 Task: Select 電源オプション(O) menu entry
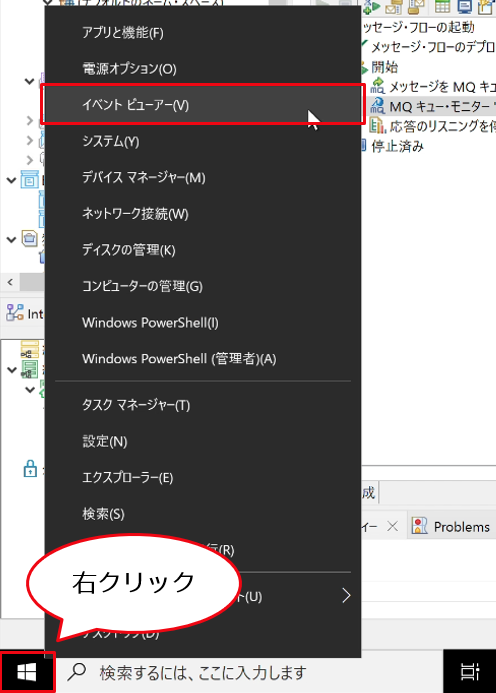point(202,69)
